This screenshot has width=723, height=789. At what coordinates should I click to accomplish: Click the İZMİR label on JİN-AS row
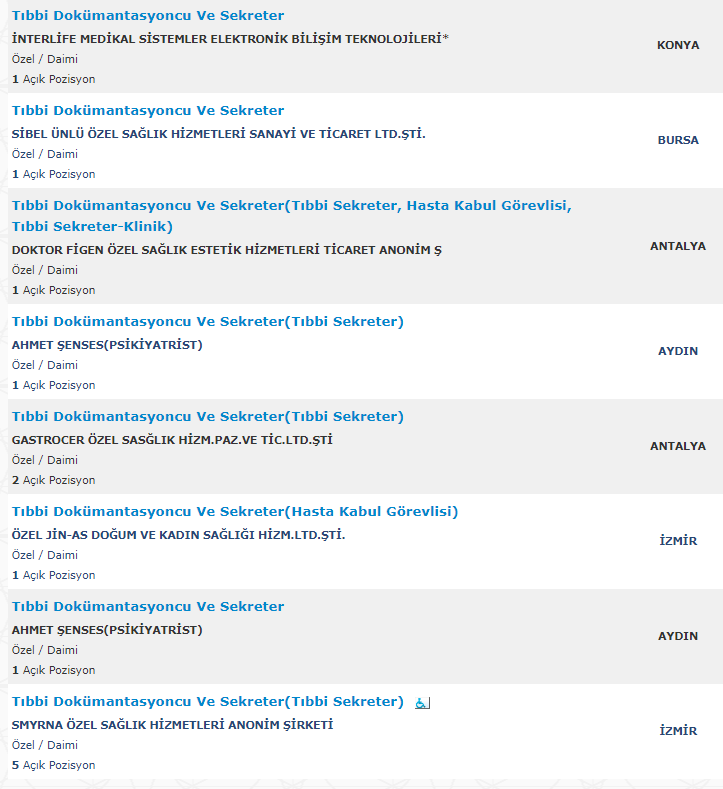coord(678,541)
